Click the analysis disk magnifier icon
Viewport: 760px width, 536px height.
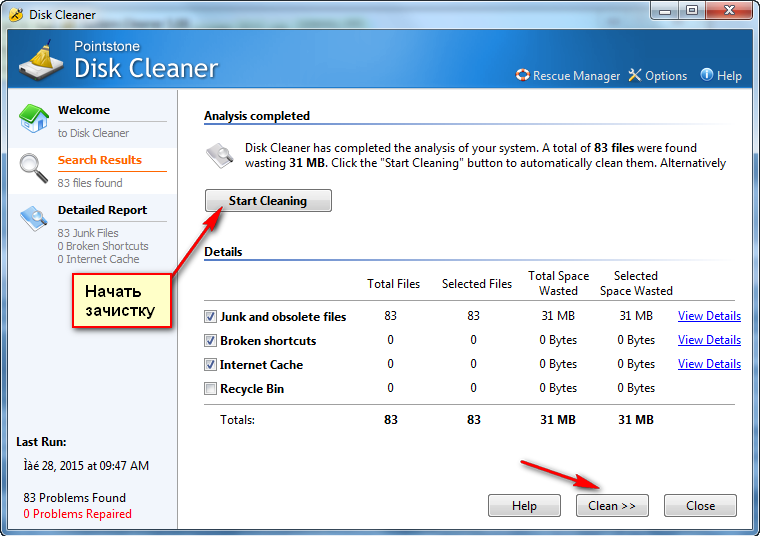(220, 156)
